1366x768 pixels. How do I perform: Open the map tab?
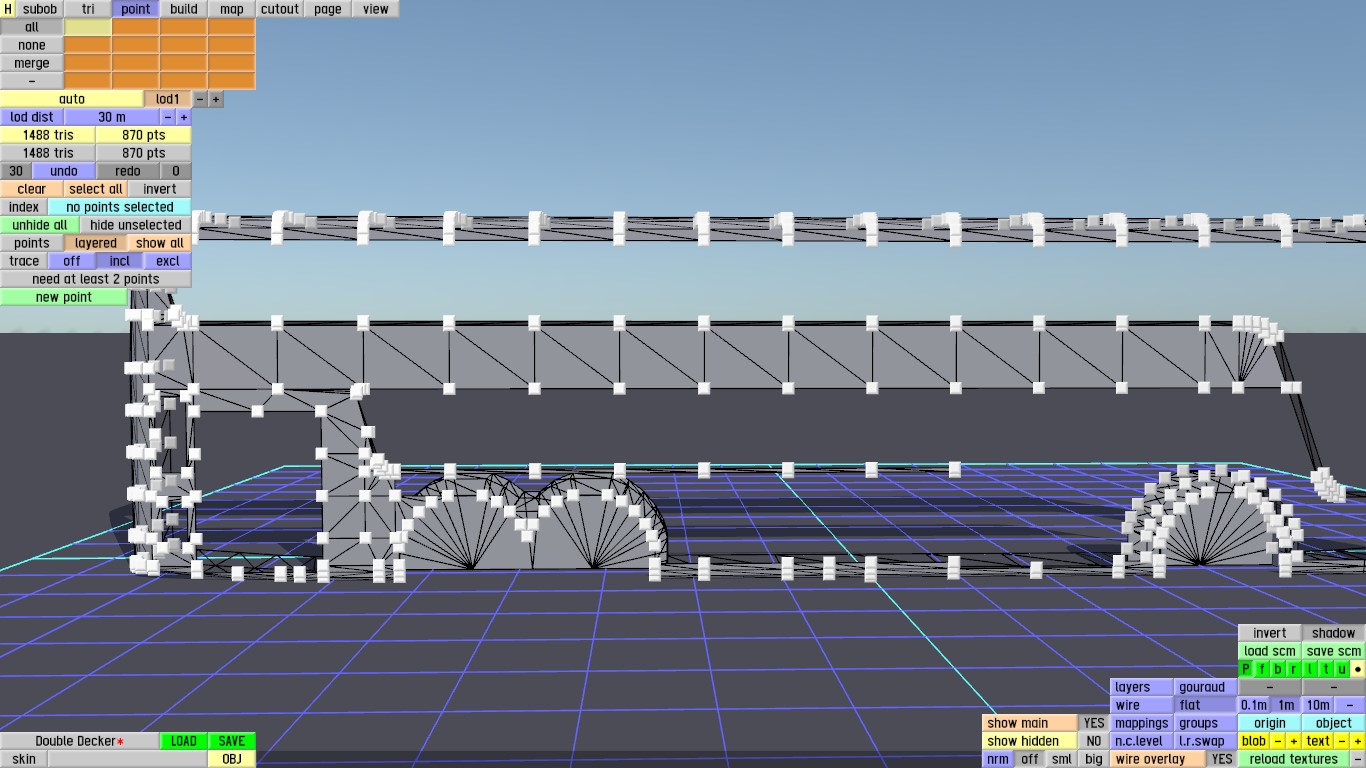(x=232, y=9)
